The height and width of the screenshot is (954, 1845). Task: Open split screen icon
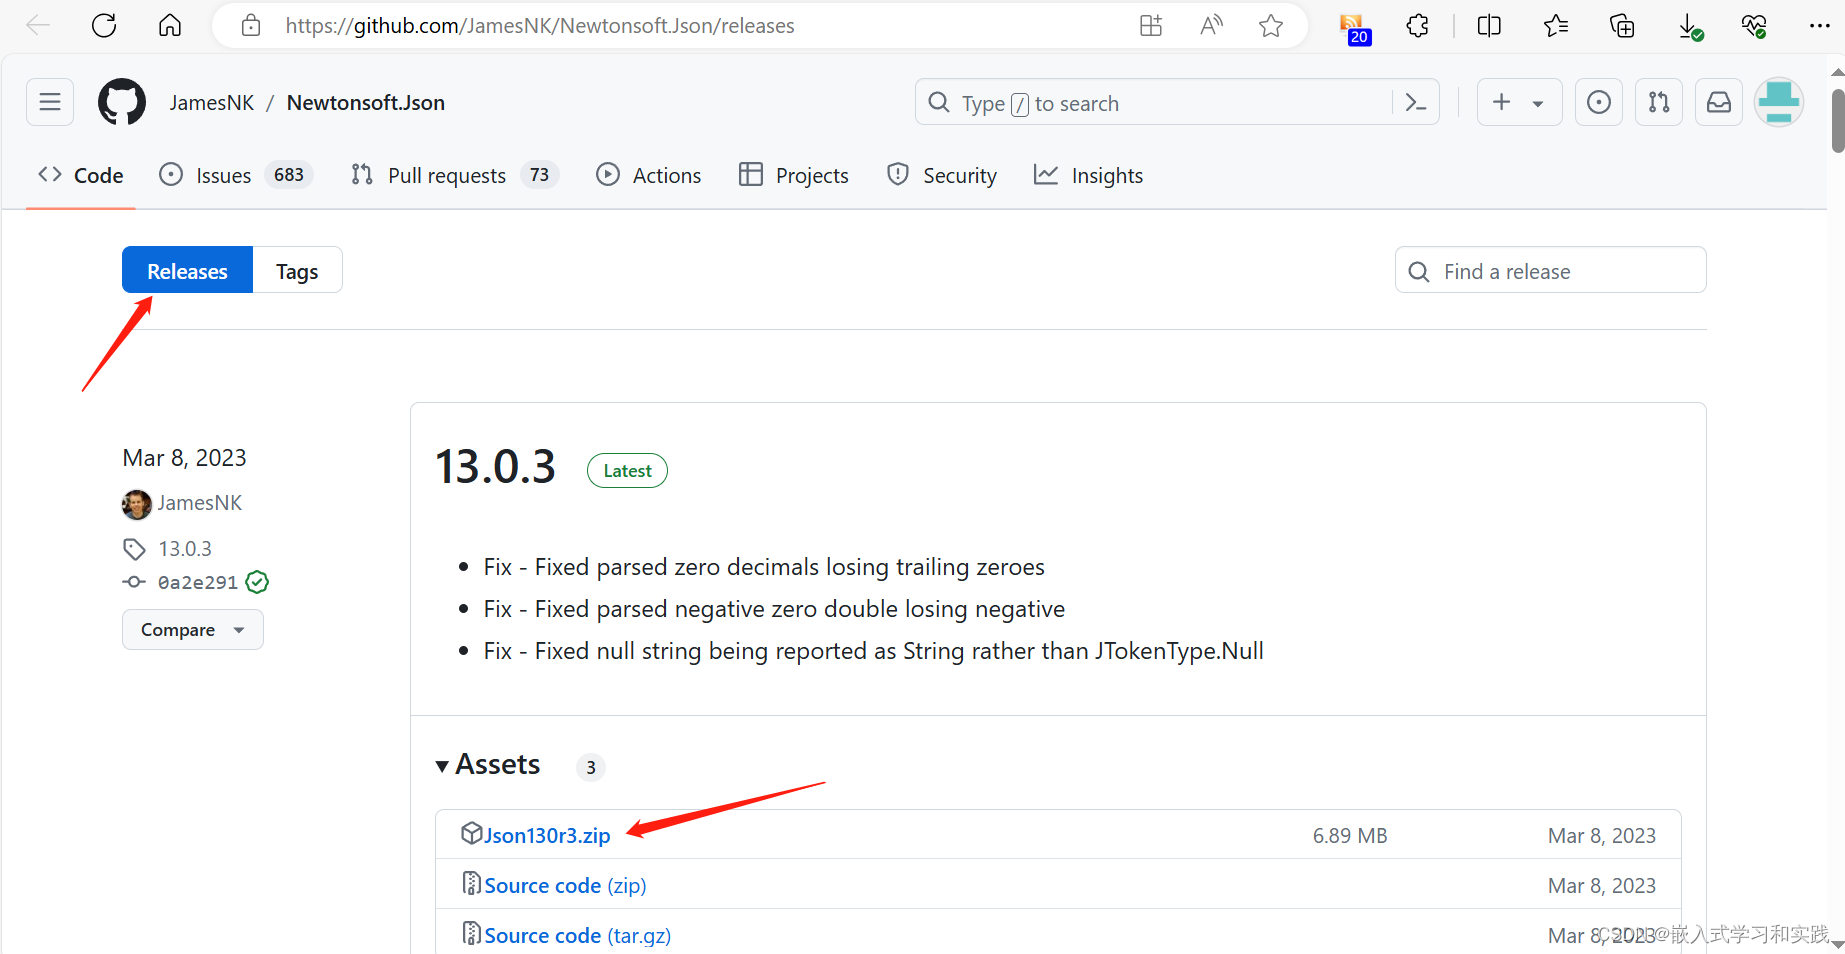click(x=1489, y=25)
